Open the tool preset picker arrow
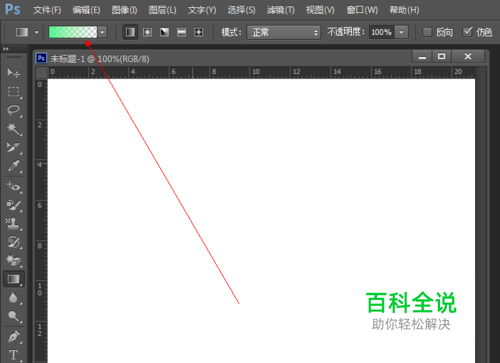The height and width of the screenshot is (363, 500). click(37, 32)
